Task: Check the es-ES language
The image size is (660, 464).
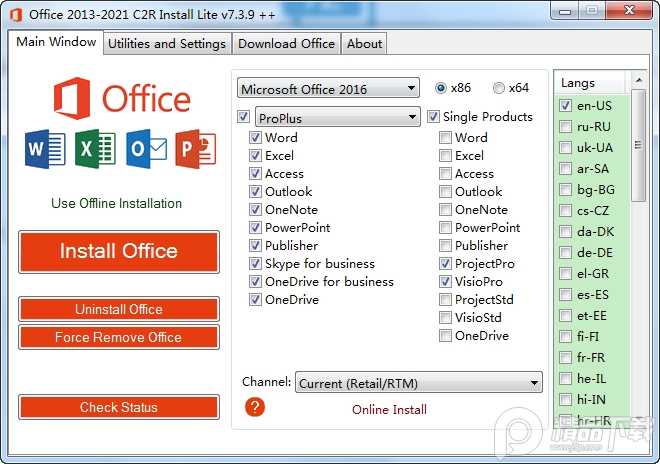Action: click(x=565, y=295)
